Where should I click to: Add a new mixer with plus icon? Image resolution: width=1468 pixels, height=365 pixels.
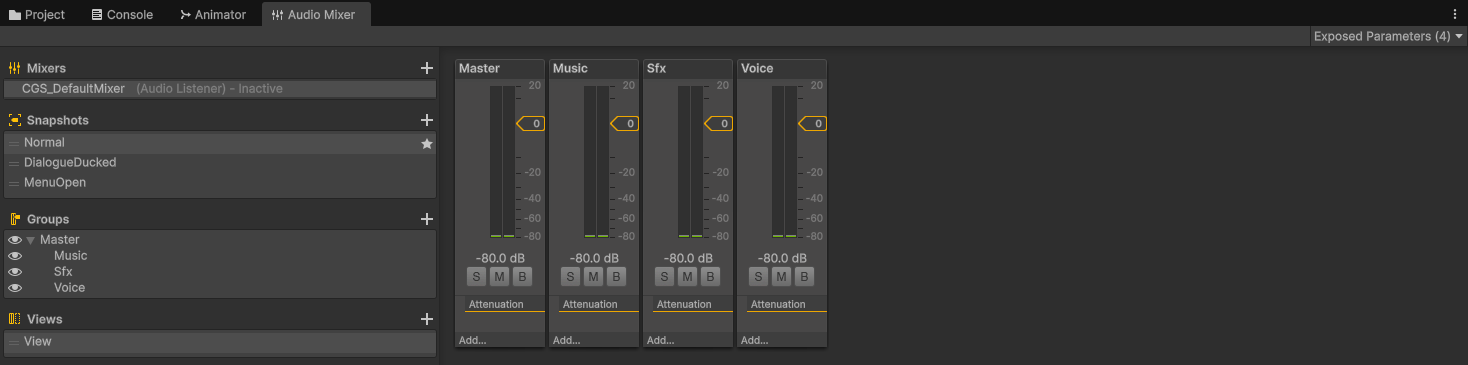pos(427,68)
